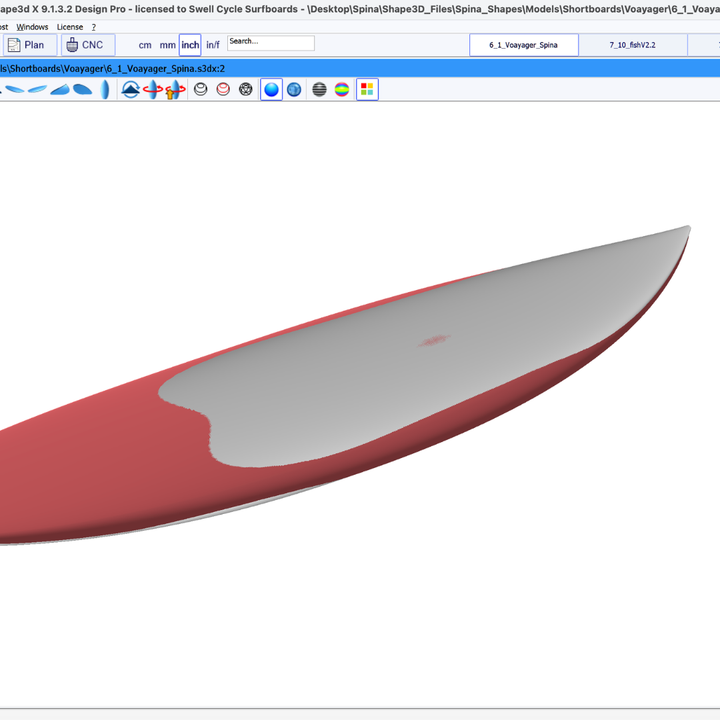Viewport: 720px width, 720px height.
Task: Open the CNC module button
Action: tap(88, 45)
